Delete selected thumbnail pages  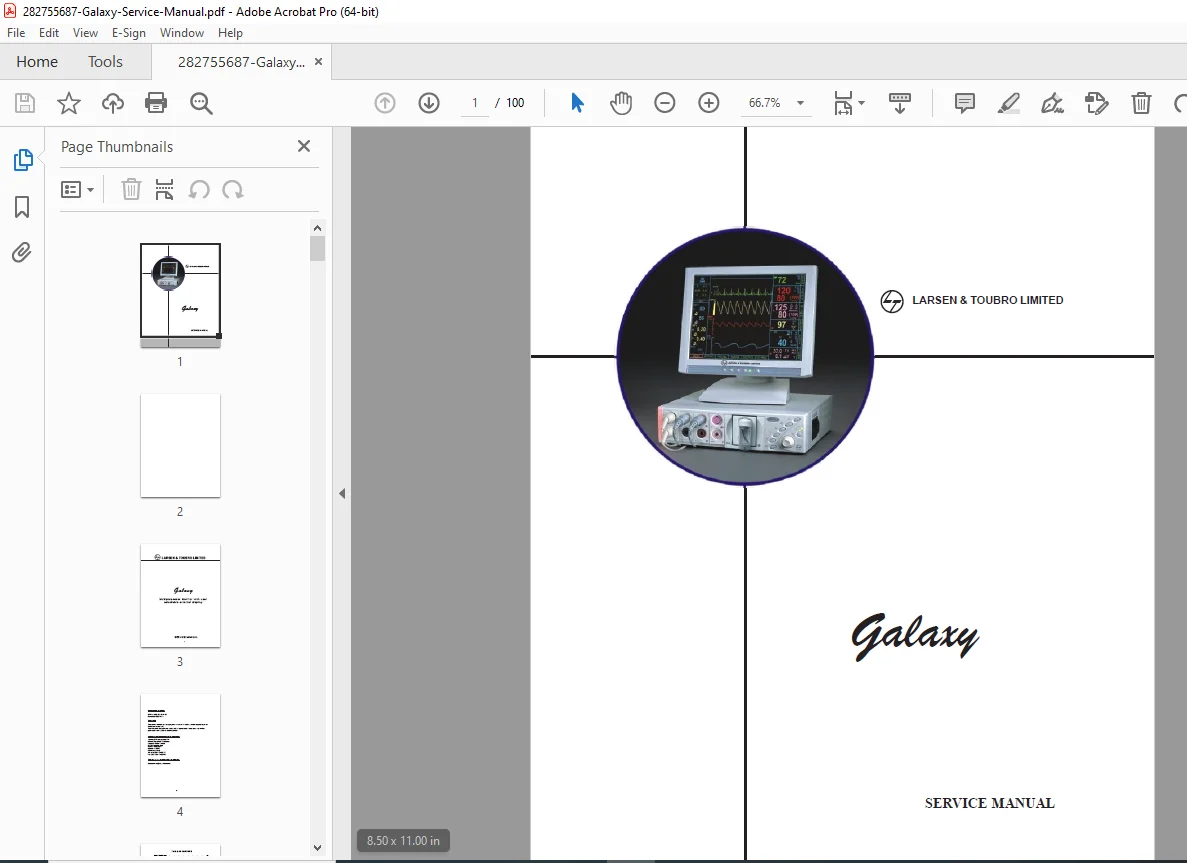(131, 189)
